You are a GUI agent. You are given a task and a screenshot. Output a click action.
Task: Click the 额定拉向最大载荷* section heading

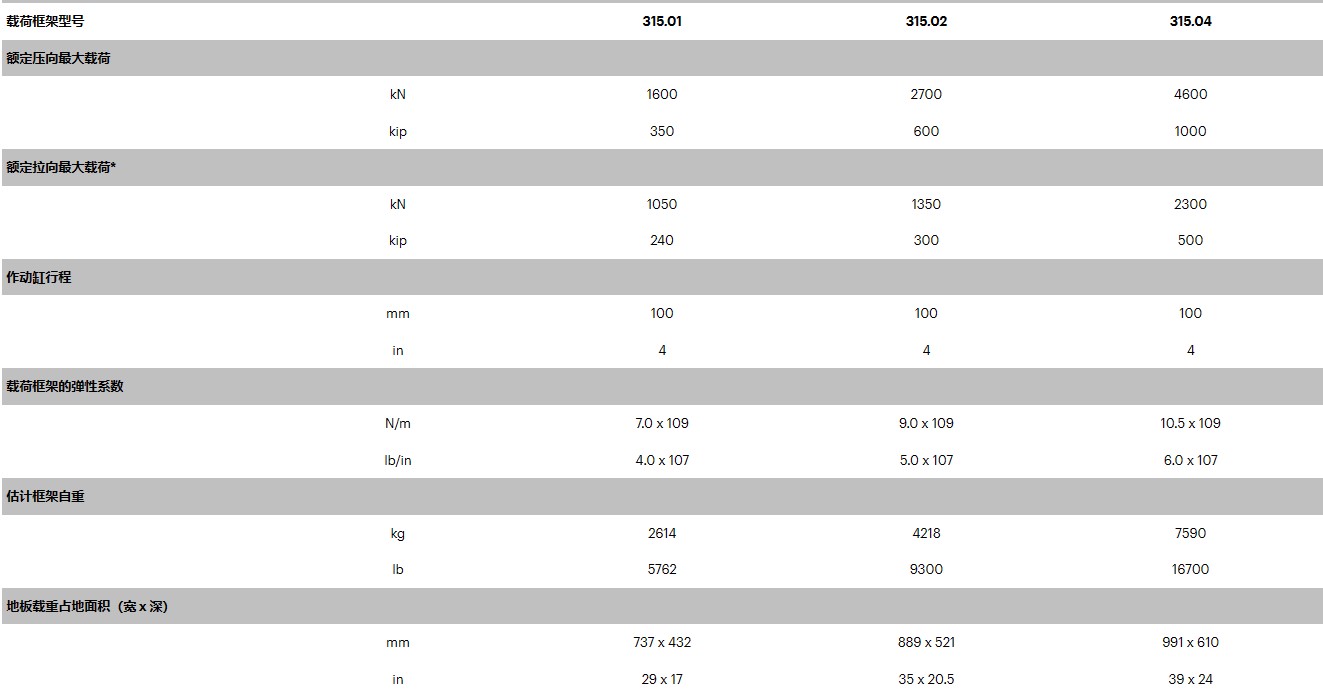(x=61, y=167)
